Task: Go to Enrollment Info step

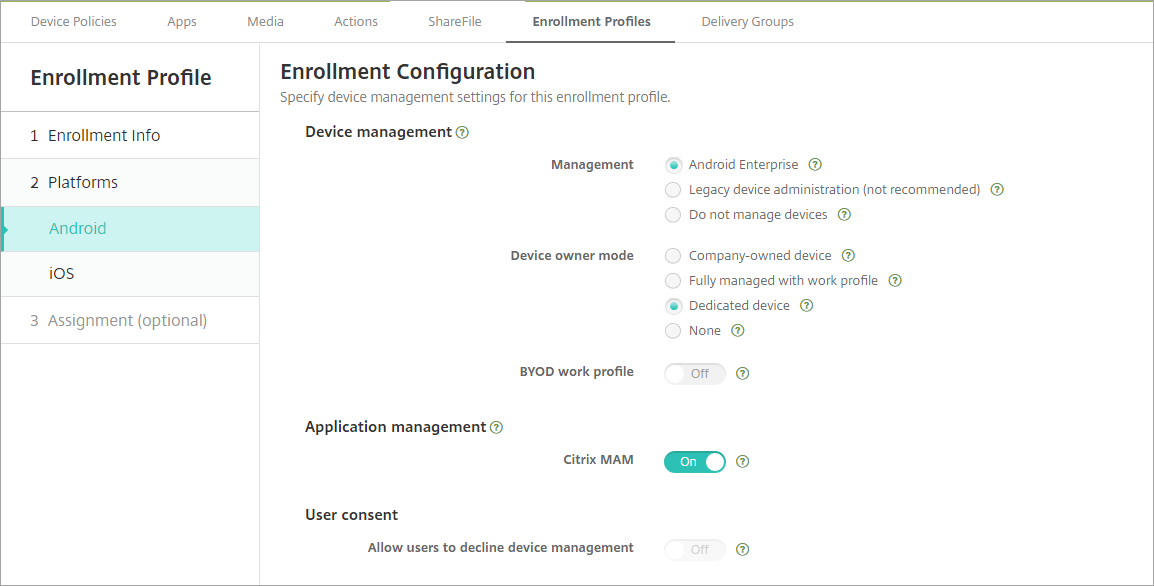Action: [x=104, y=136]
